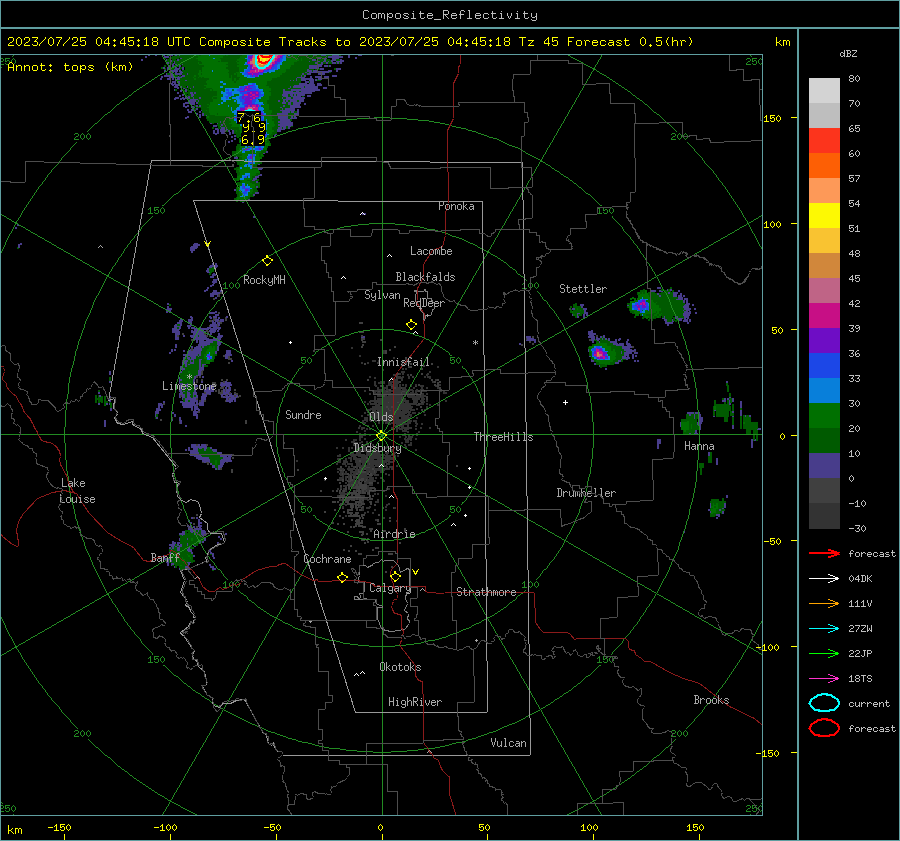Click the Olds city label
The width and height of the screenshot is (900, 841).
(x=381, y=417)
